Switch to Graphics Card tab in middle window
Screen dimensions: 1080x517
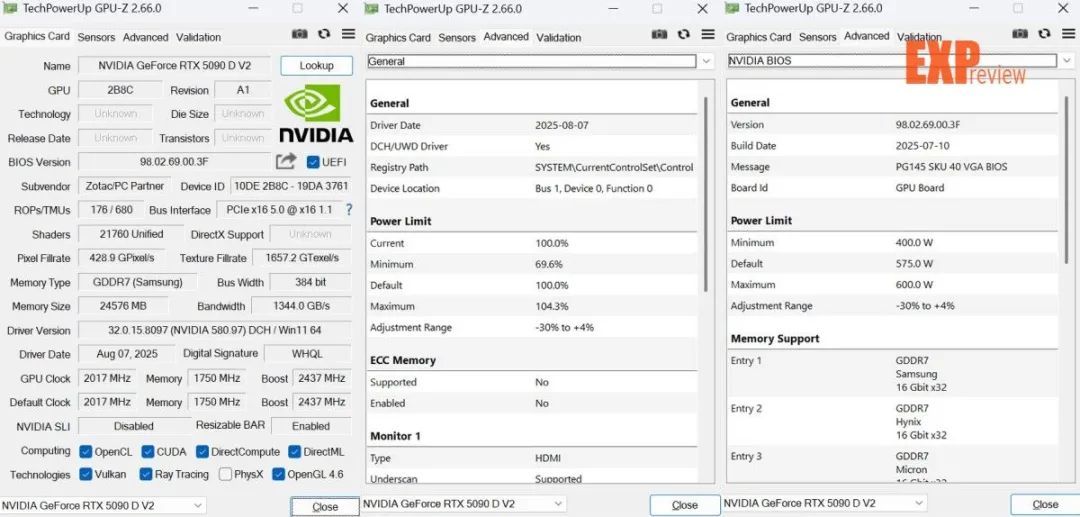[x=397, y=38]
